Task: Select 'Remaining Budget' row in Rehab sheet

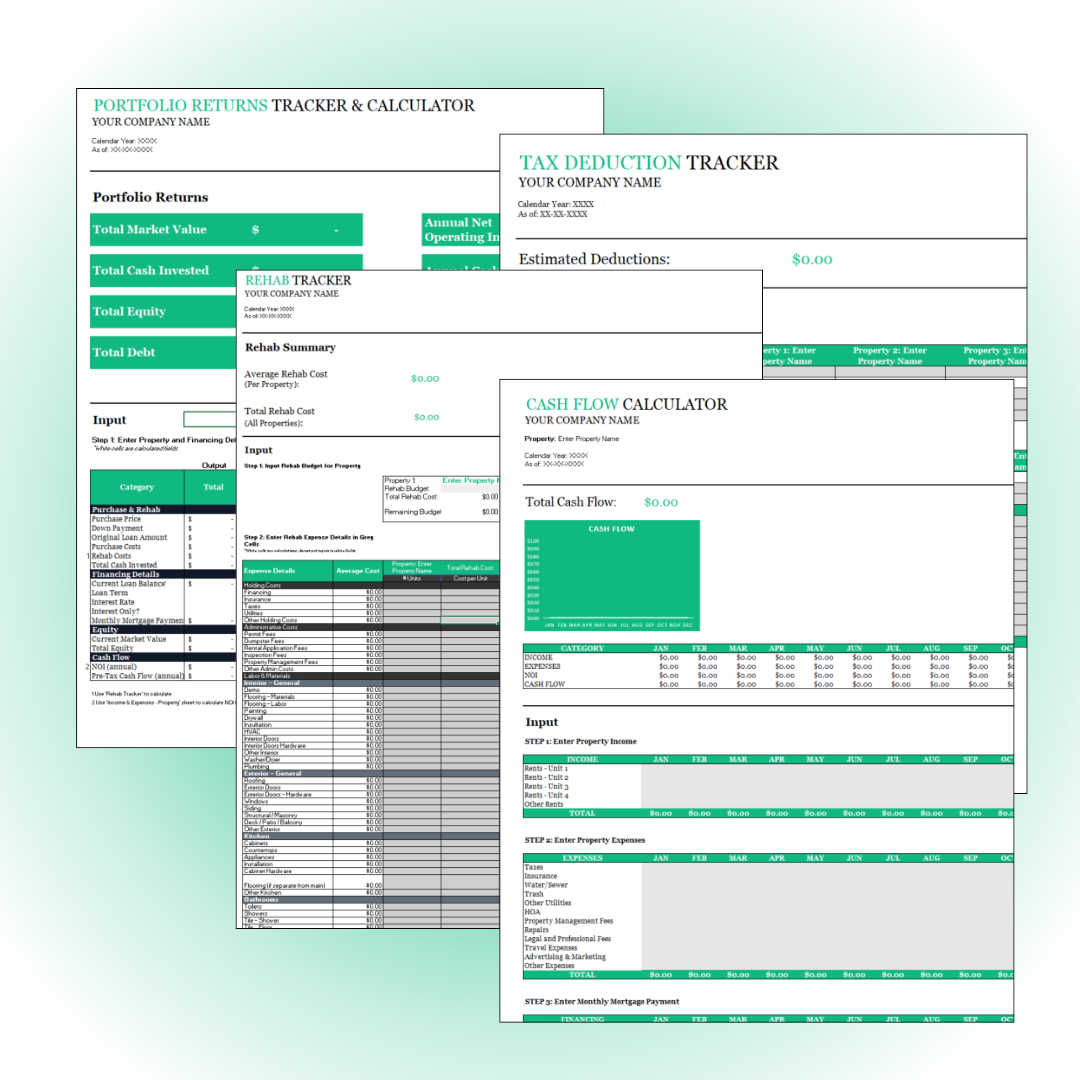Action: tap(441, 512)
